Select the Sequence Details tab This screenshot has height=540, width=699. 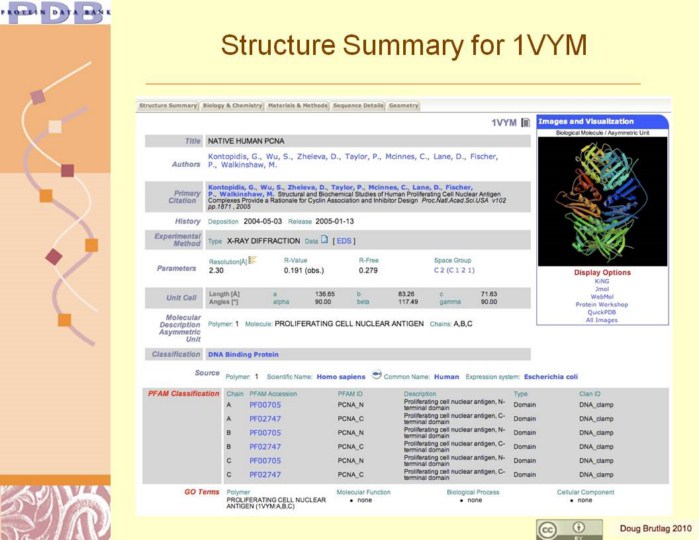click(x=358, y=105)
